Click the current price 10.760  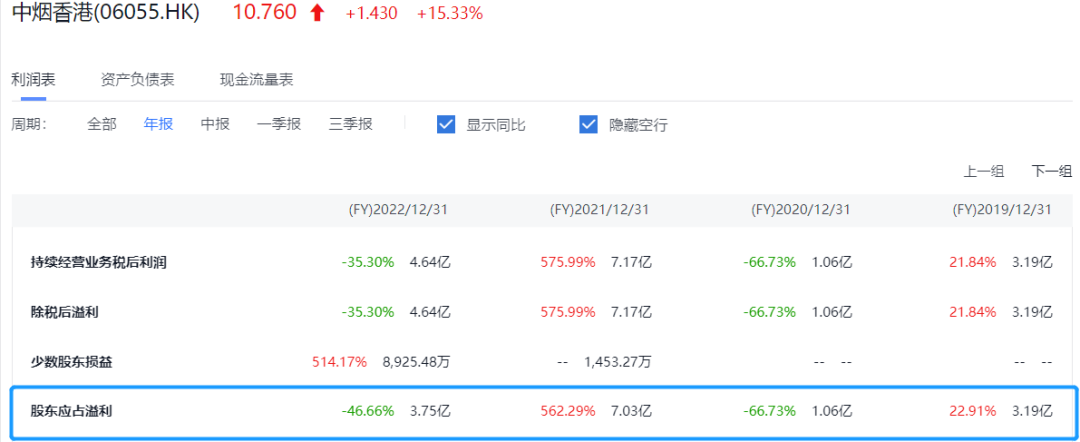[x=264, y=12]
